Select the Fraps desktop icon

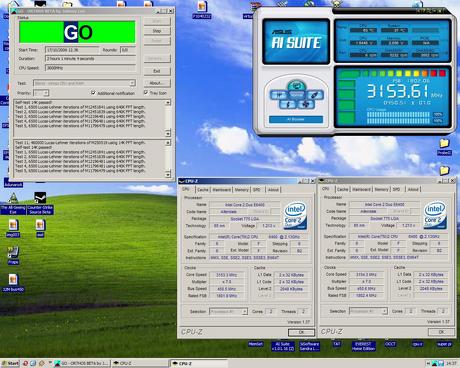point(13,256)
